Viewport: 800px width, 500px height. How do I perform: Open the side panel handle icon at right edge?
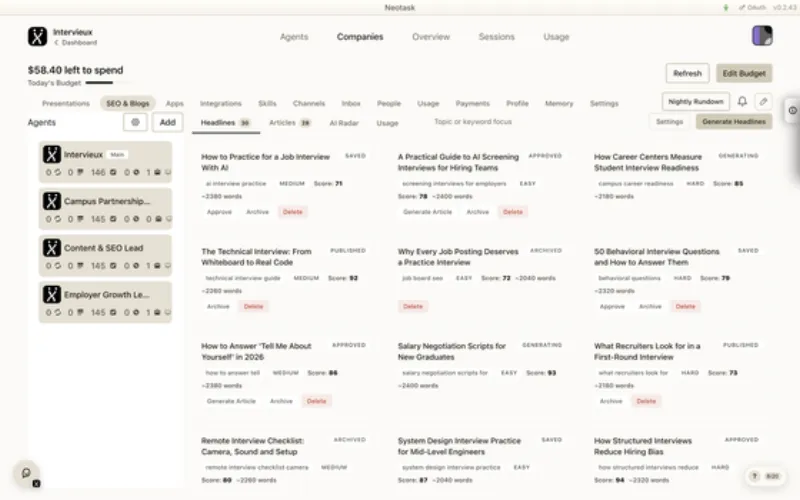point(792,110)
